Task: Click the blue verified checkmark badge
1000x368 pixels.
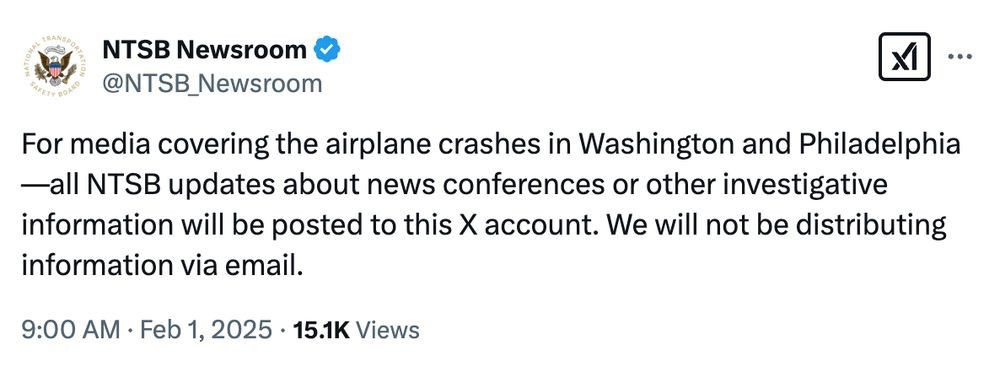Action: 327,49
